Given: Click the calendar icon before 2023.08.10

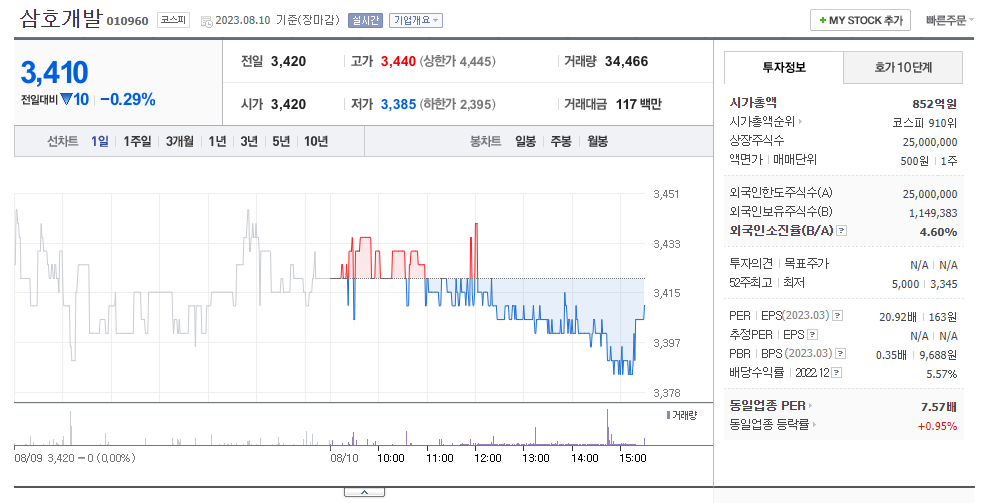Looking at the screenshot, I should (206, 21).
